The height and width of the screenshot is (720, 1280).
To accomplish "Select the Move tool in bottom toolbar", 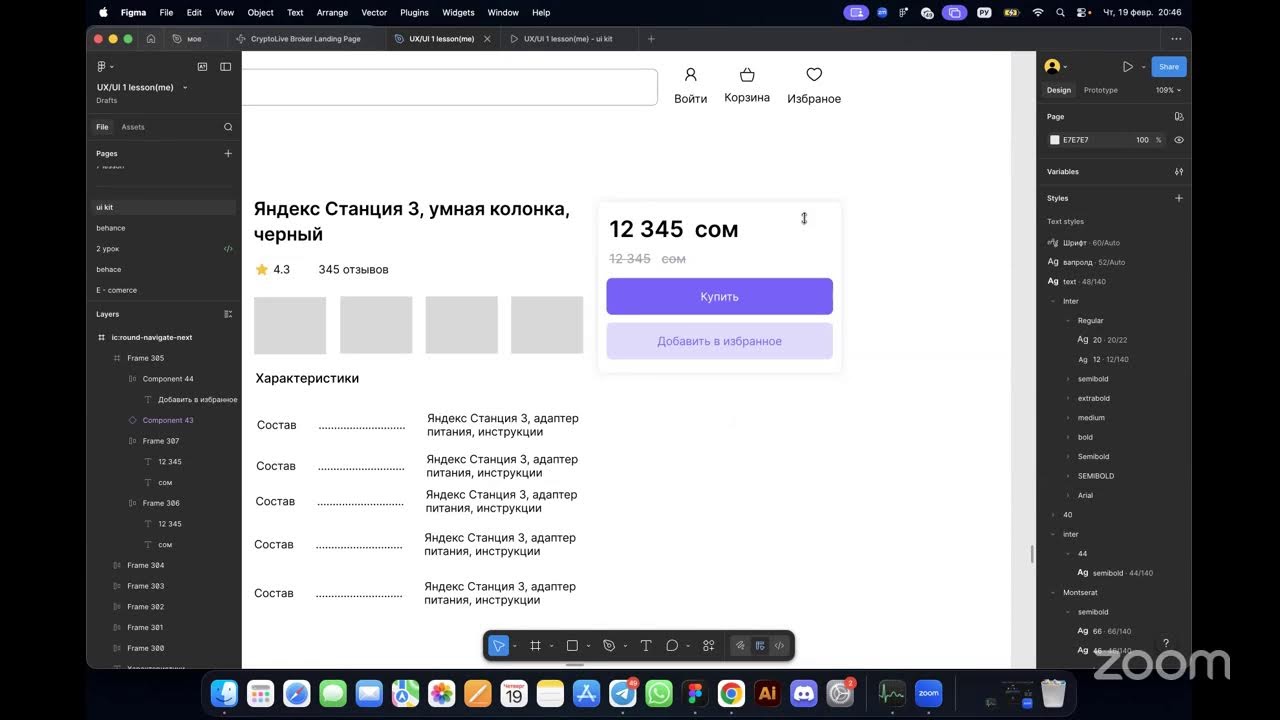I will pyautogui.click(x=498, y=646).
